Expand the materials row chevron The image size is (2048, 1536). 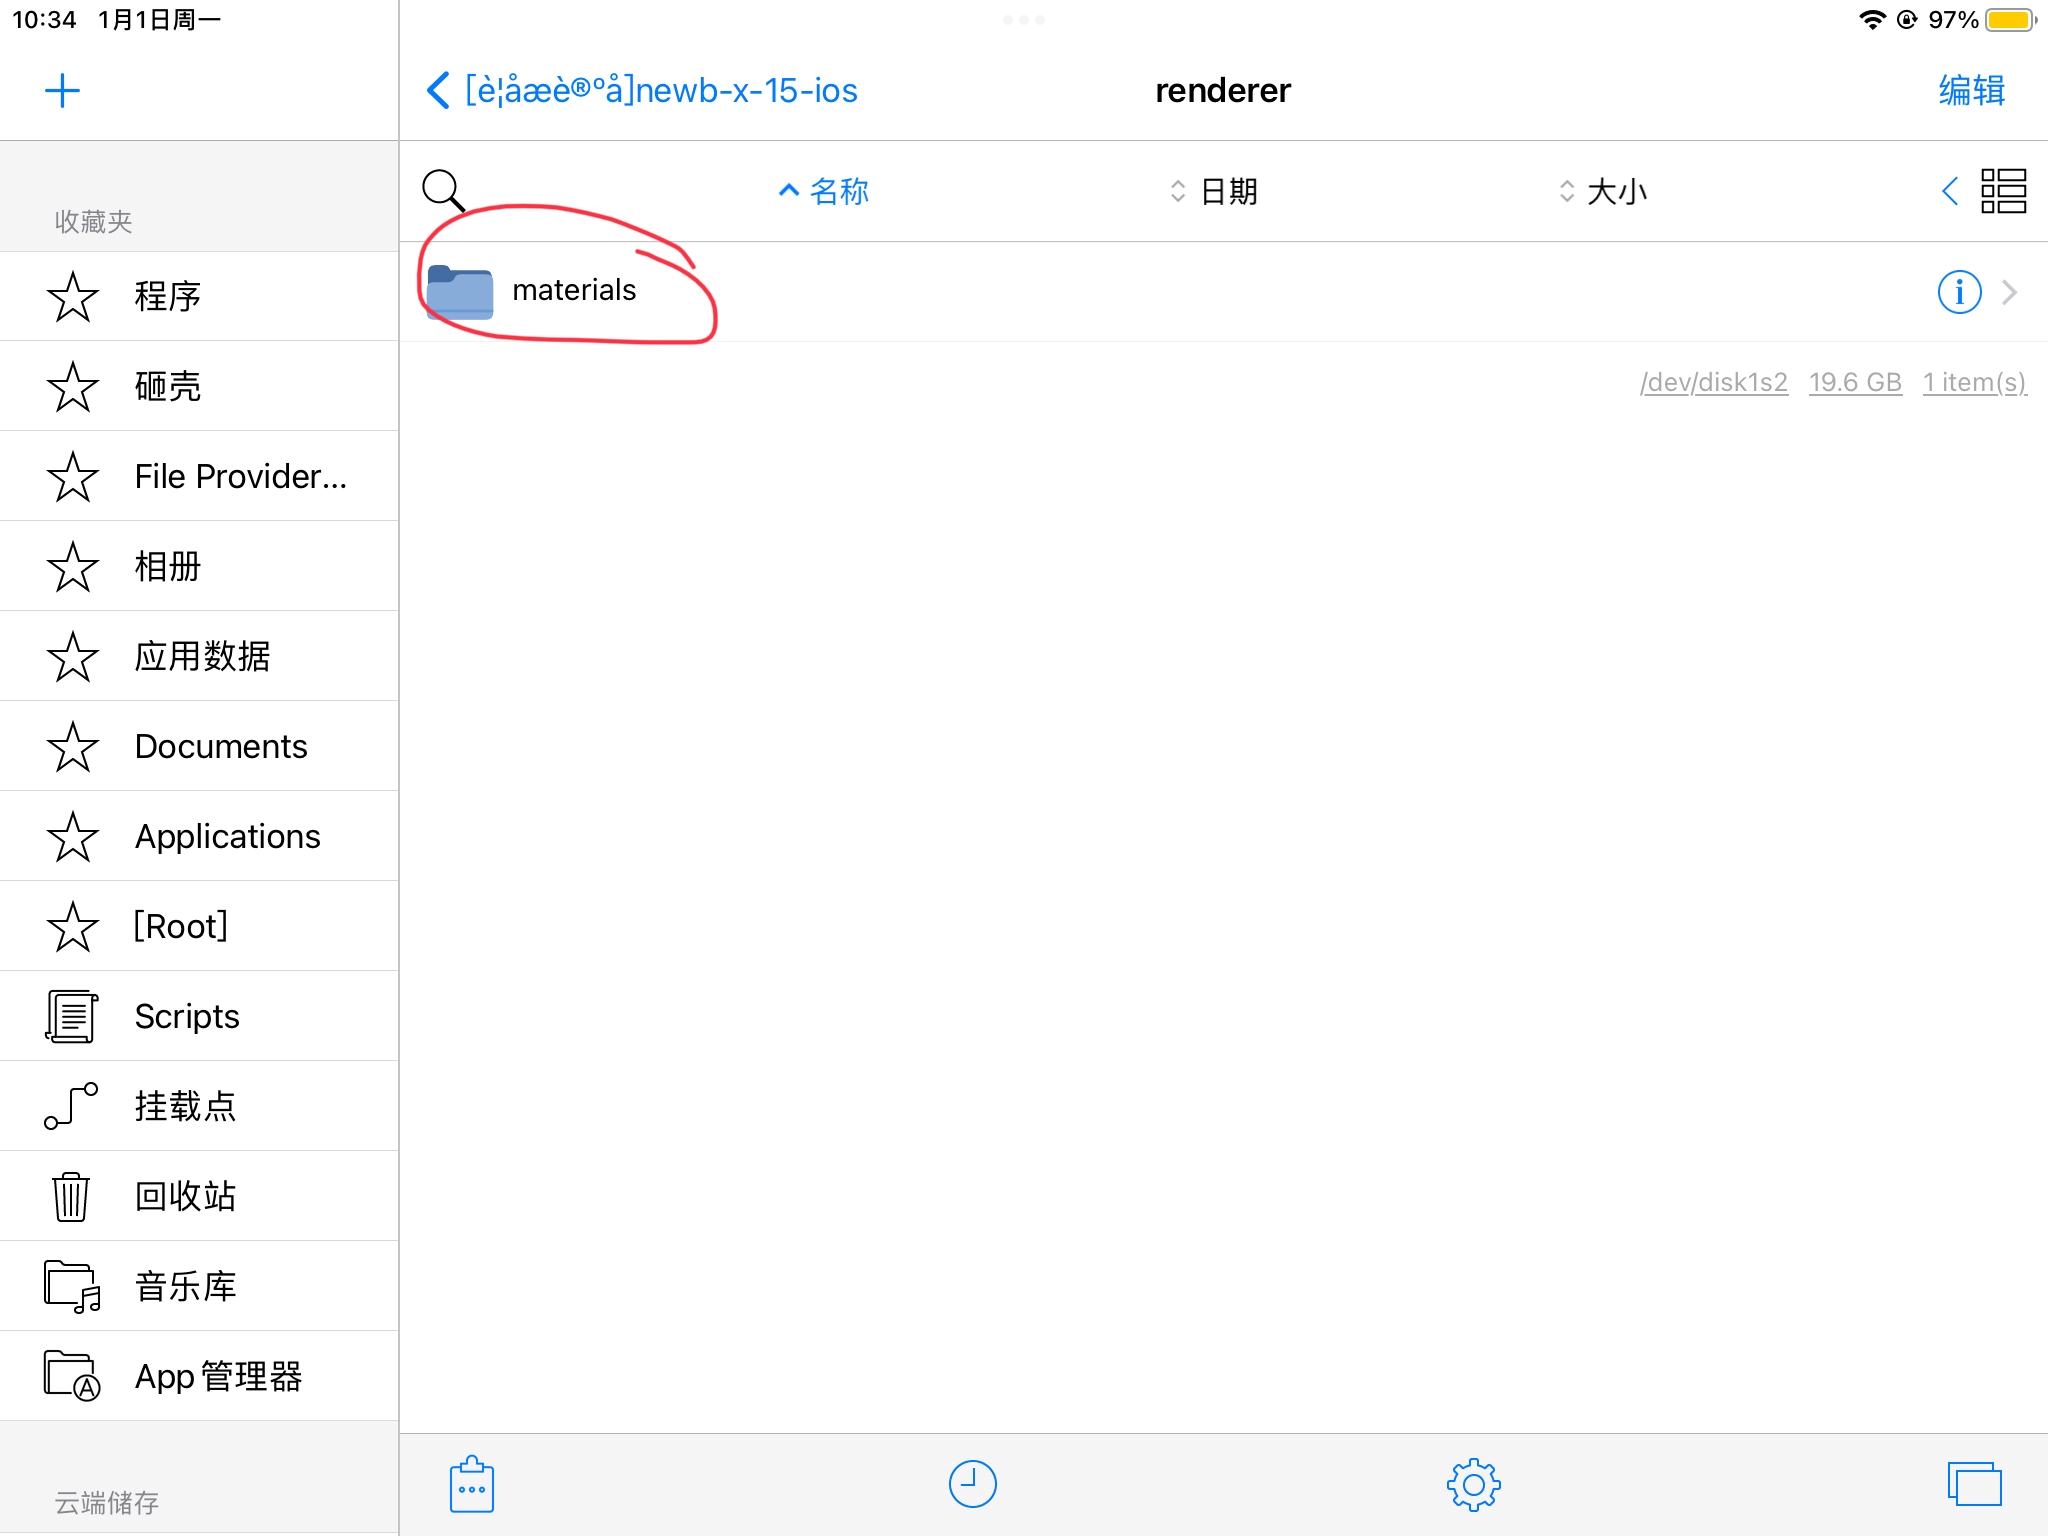pyautogui.click(x=2009, y=292)
